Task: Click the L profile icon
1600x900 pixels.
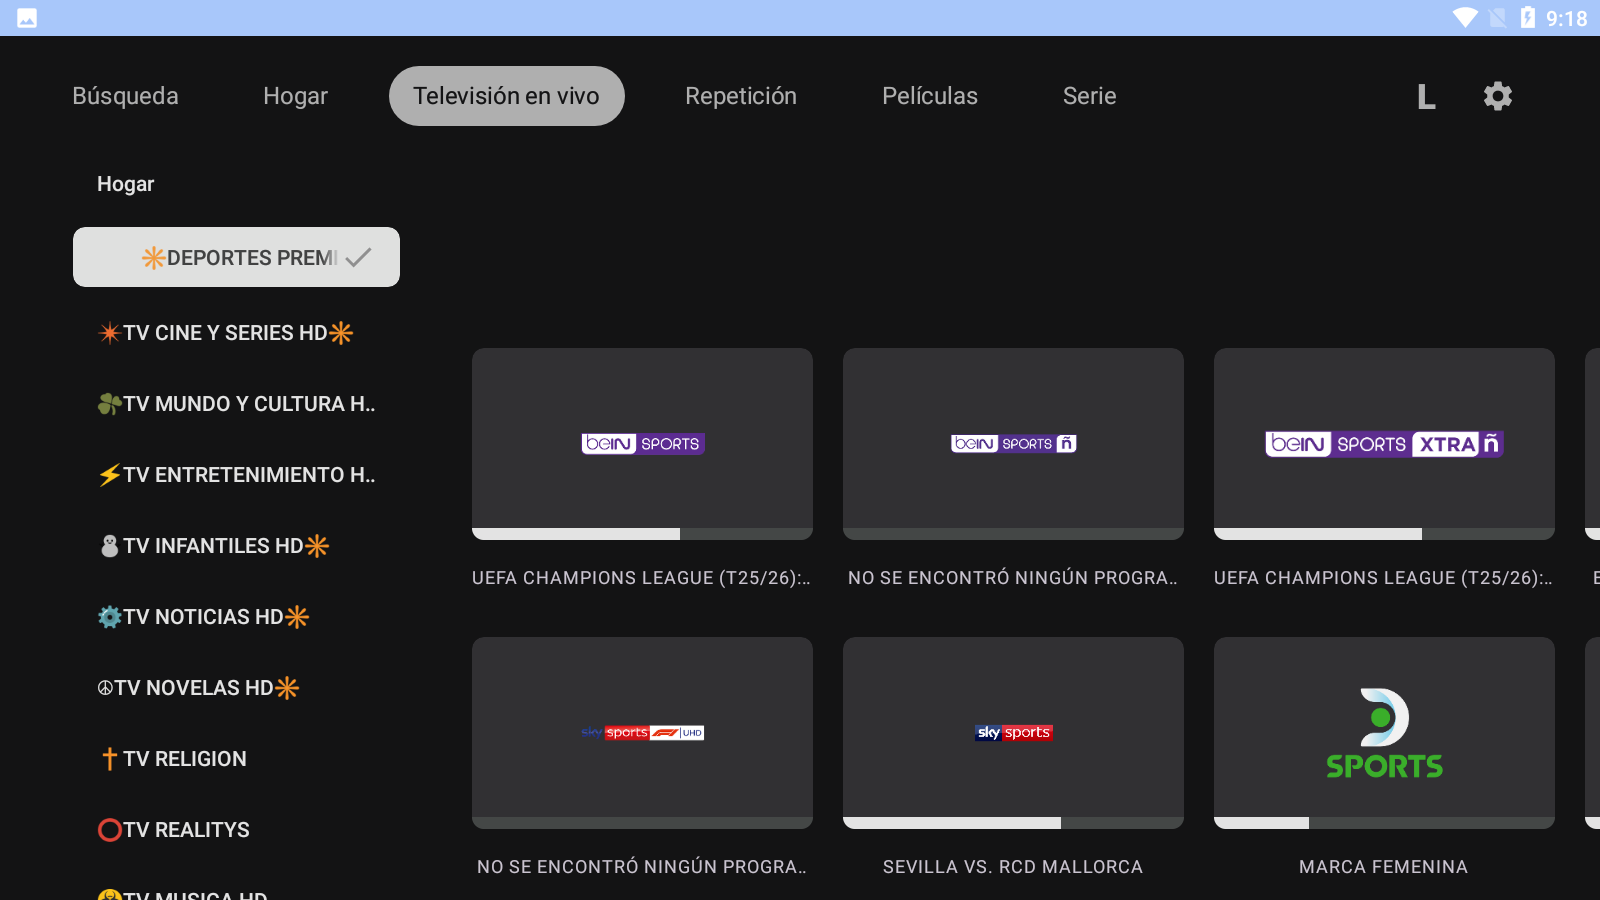Action: tap(1426, 97)
